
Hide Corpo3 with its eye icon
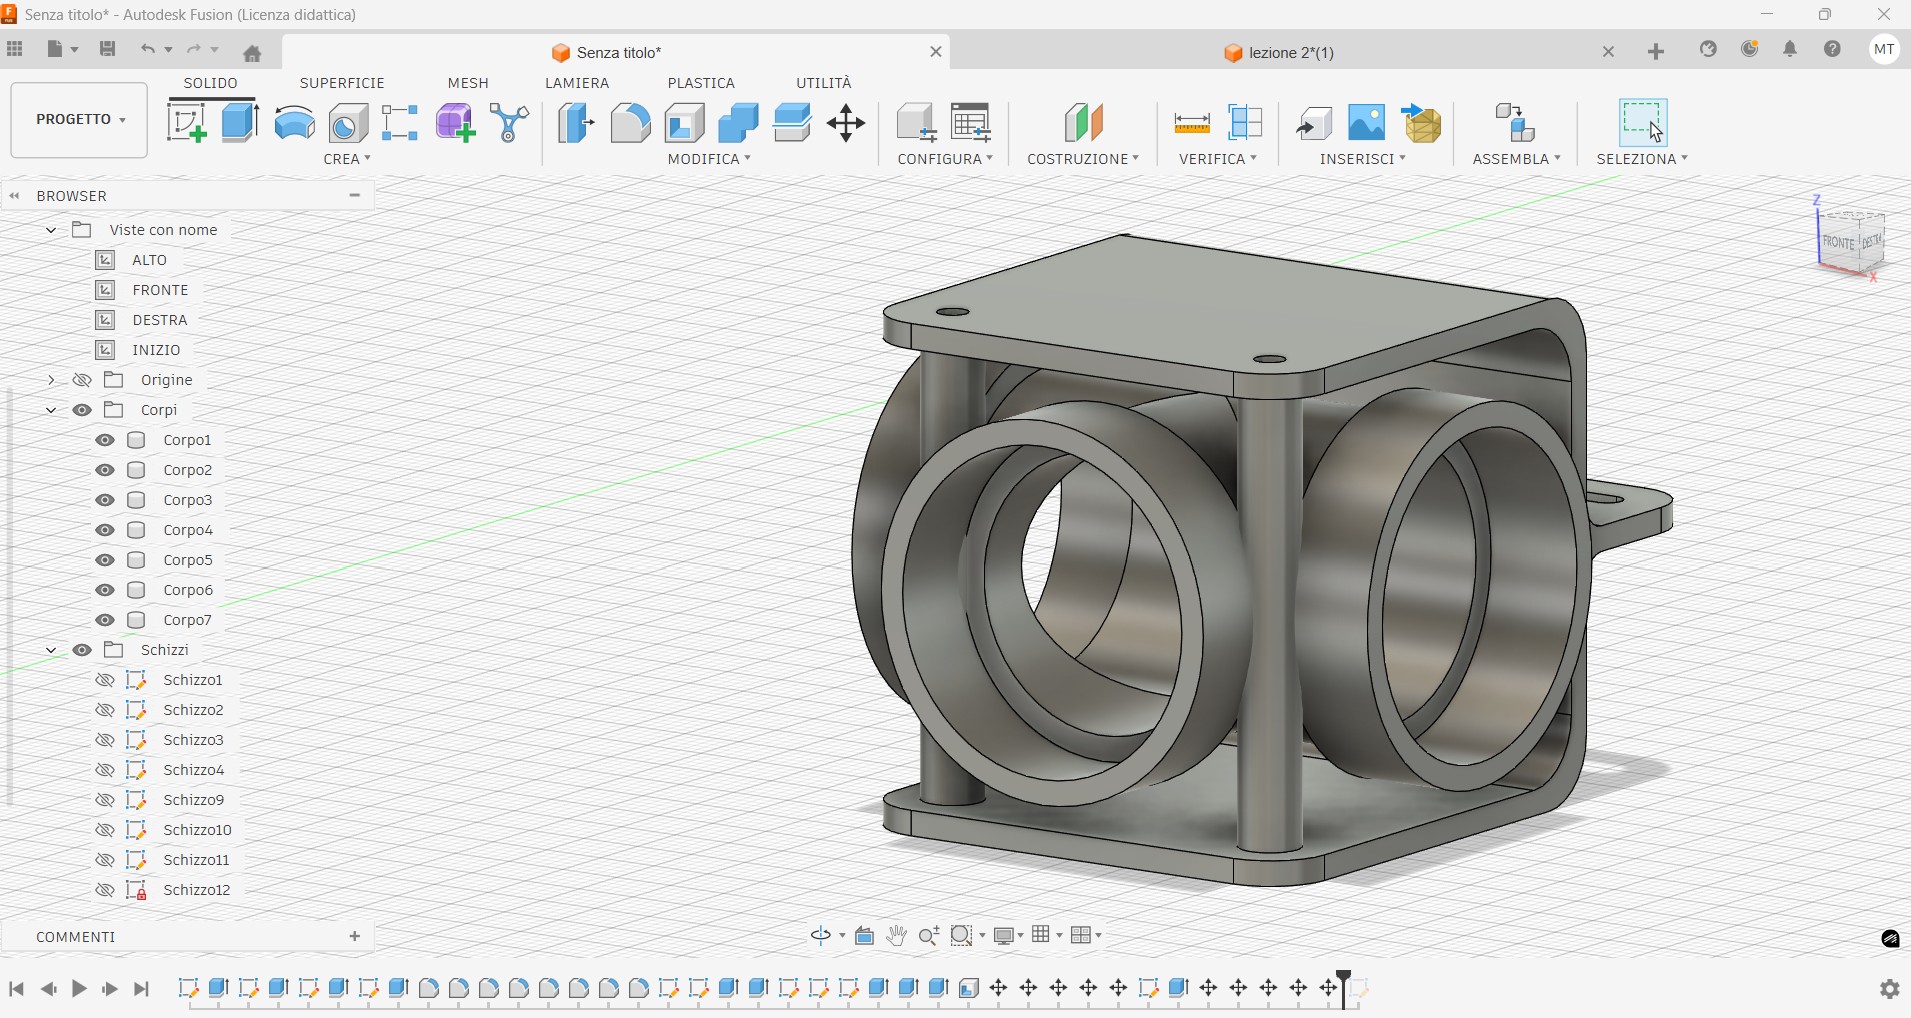tap(105, 500)
